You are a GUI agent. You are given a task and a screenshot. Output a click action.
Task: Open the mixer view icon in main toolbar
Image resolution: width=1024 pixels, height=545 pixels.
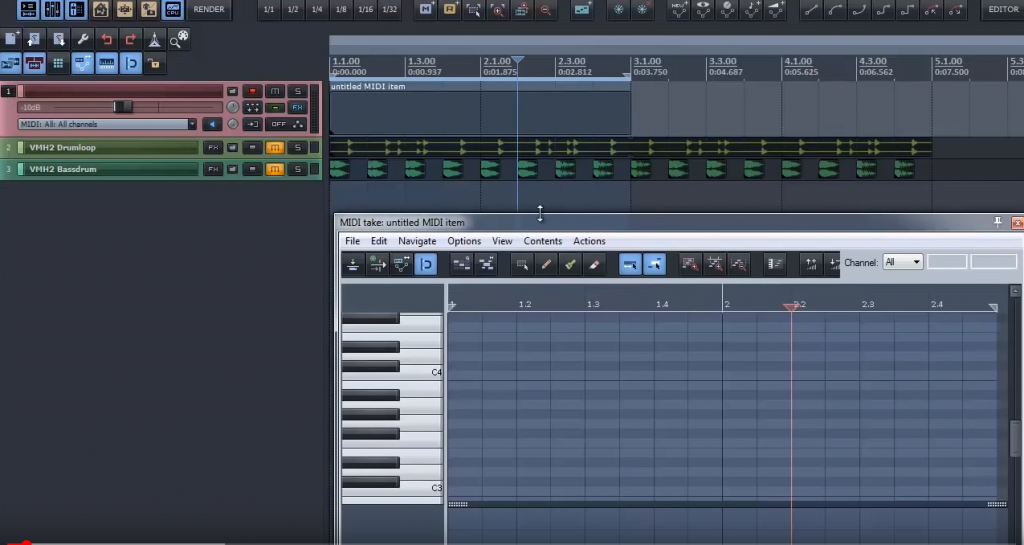point(52,9)
